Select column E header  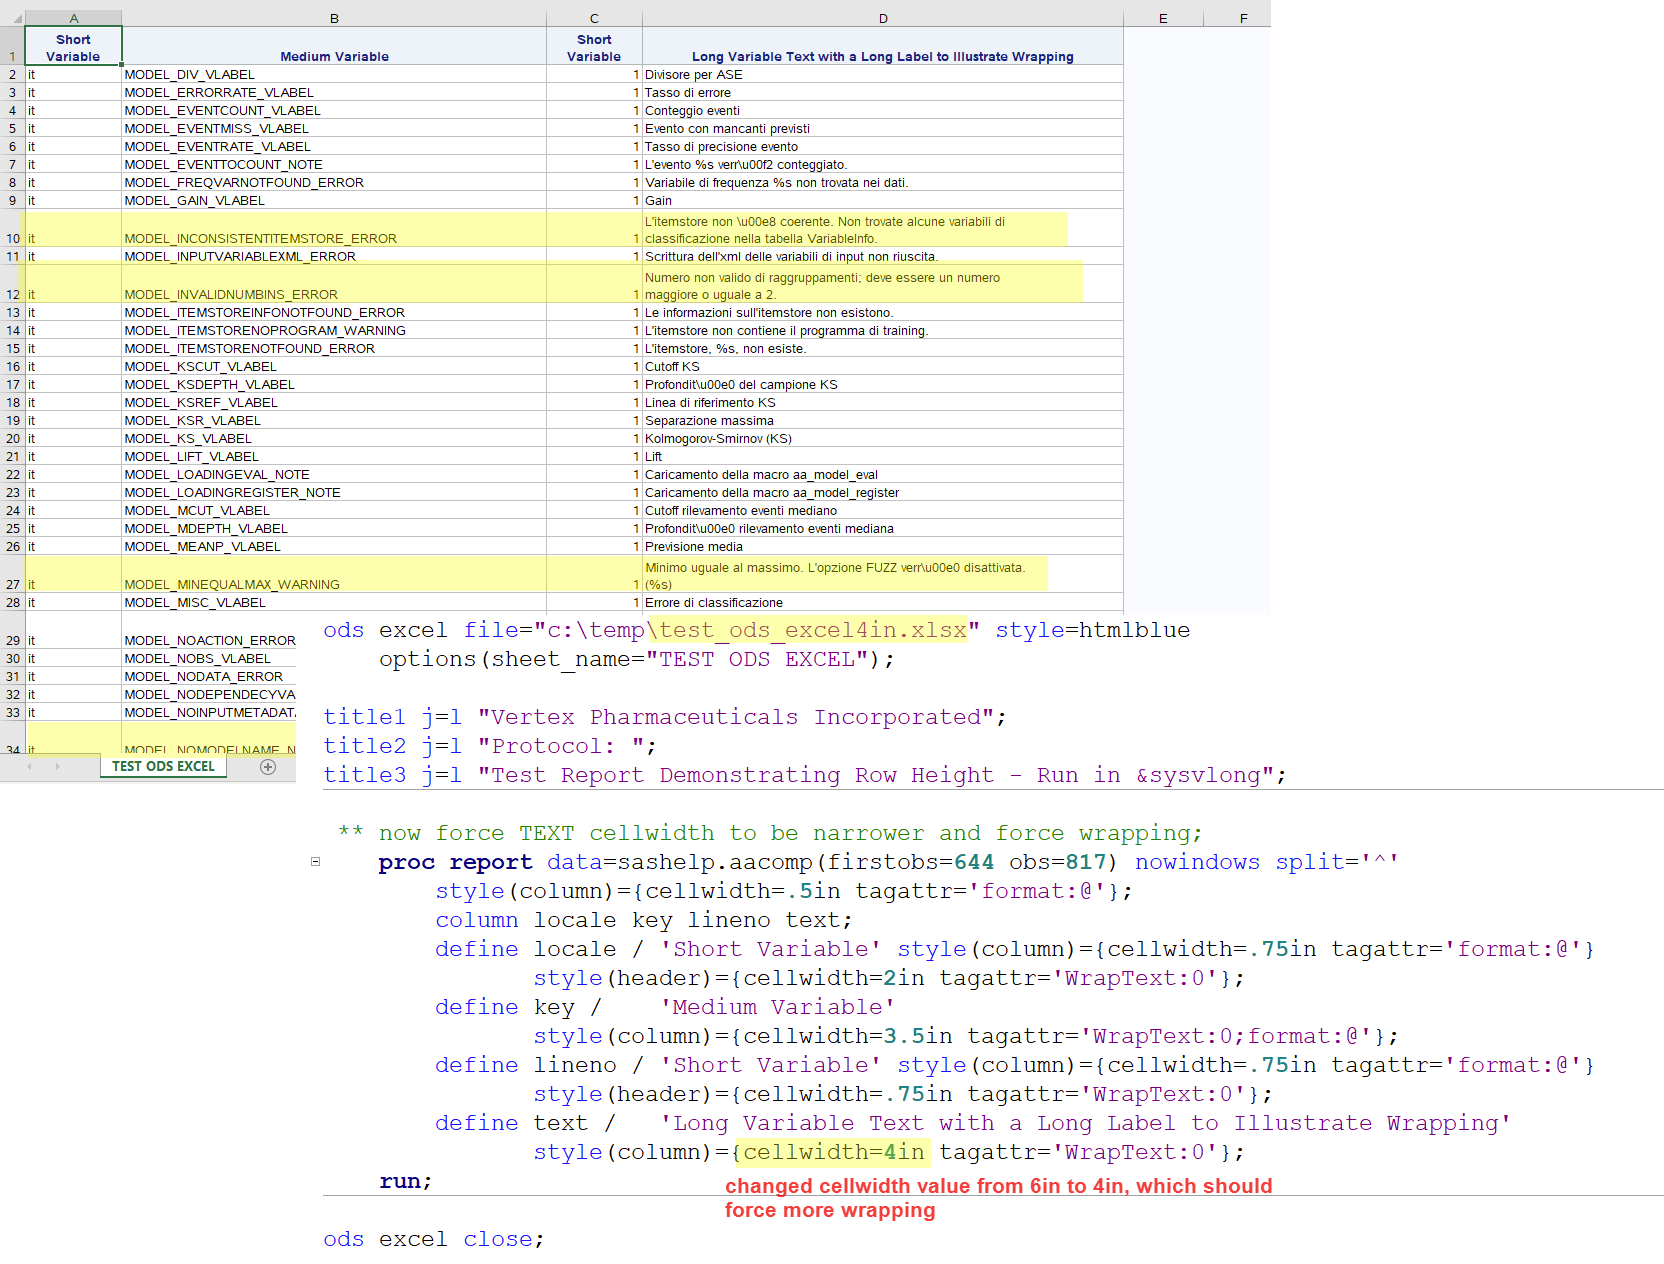tap(1163, 18)
